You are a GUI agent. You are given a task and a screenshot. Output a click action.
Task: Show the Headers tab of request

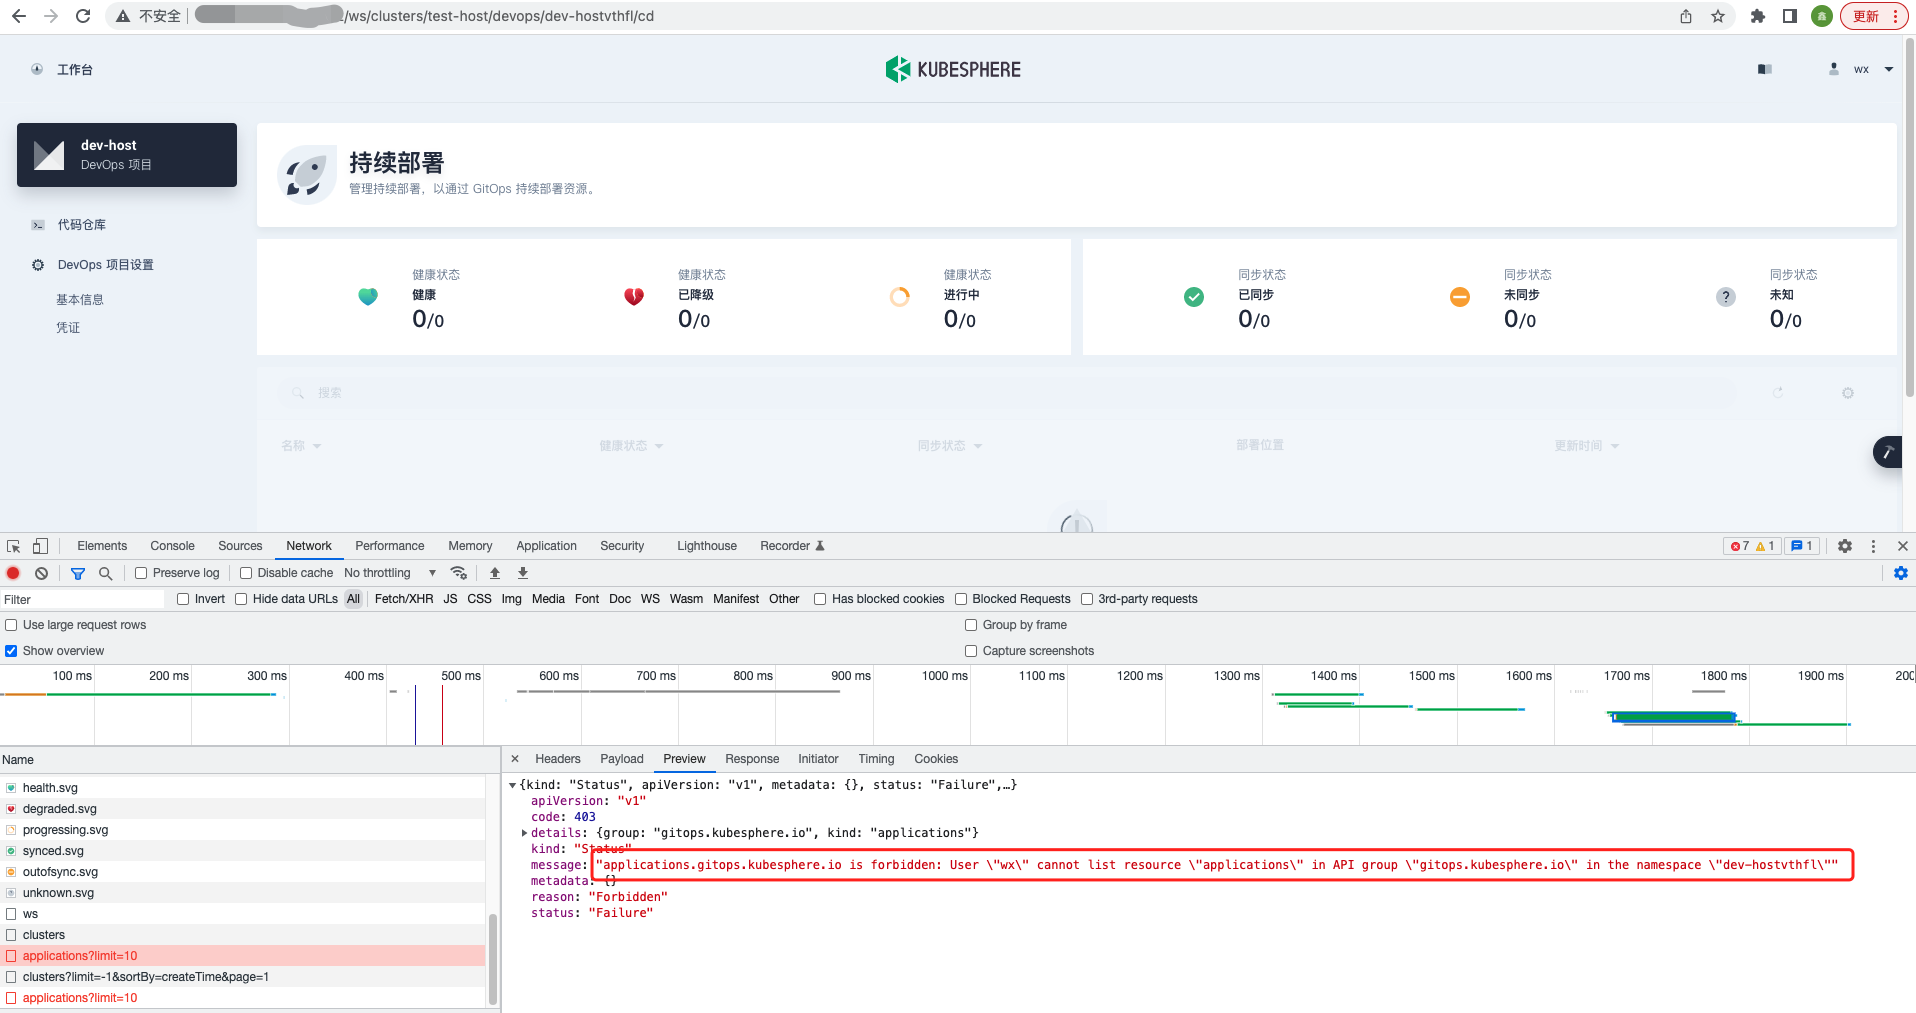coord(558,759)
